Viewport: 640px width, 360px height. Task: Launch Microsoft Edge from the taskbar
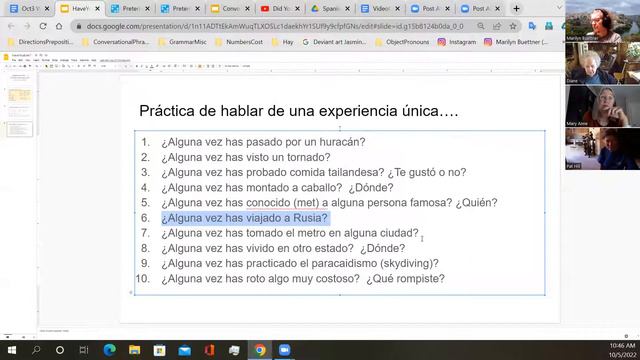click(x=109, y=350)
